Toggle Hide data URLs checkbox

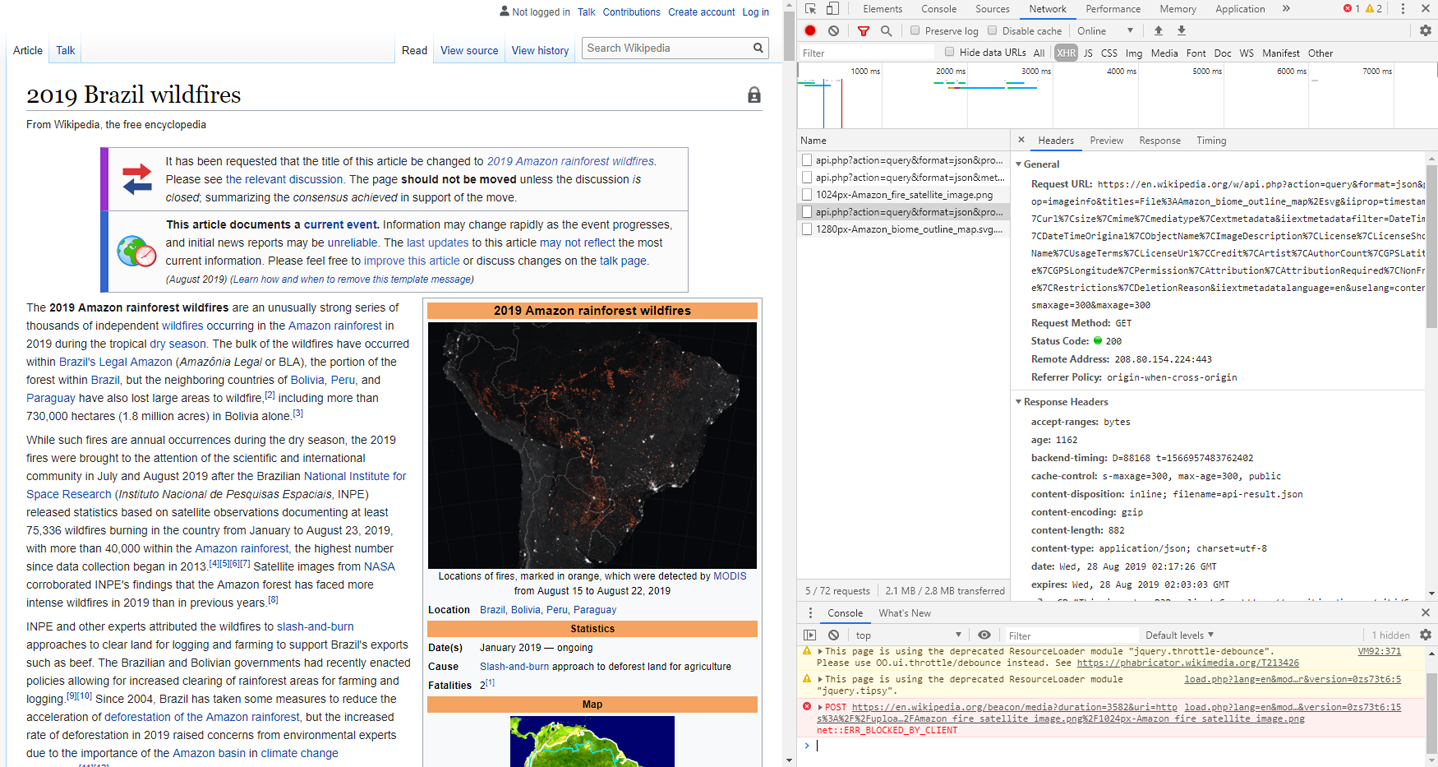click(x=949, y=53)
